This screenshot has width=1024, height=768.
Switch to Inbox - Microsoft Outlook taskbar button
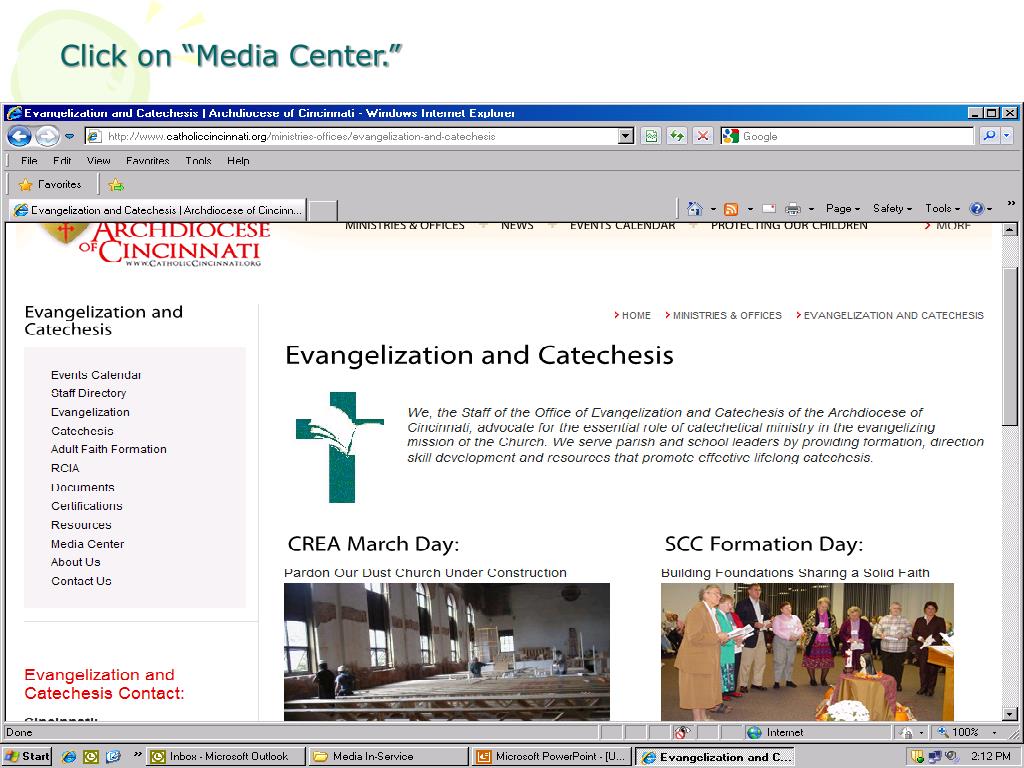pos(224,756)
